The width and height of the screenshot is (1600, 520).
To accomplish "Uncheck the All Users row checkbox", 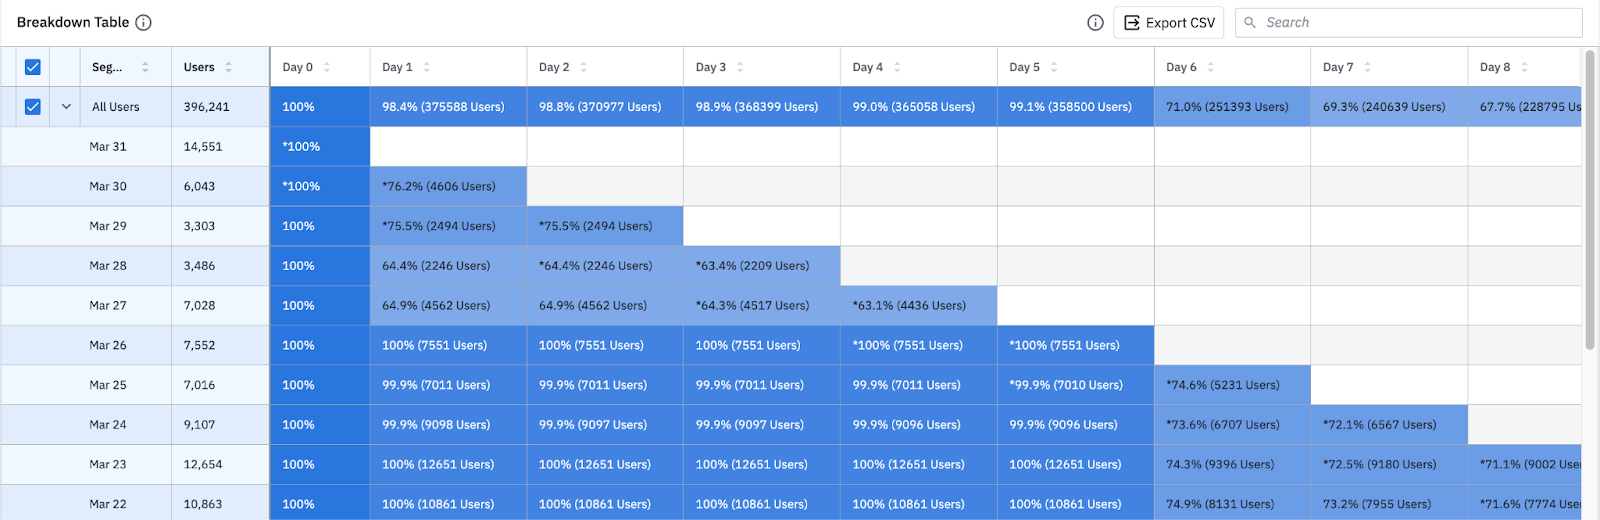I will pos(33,107).
